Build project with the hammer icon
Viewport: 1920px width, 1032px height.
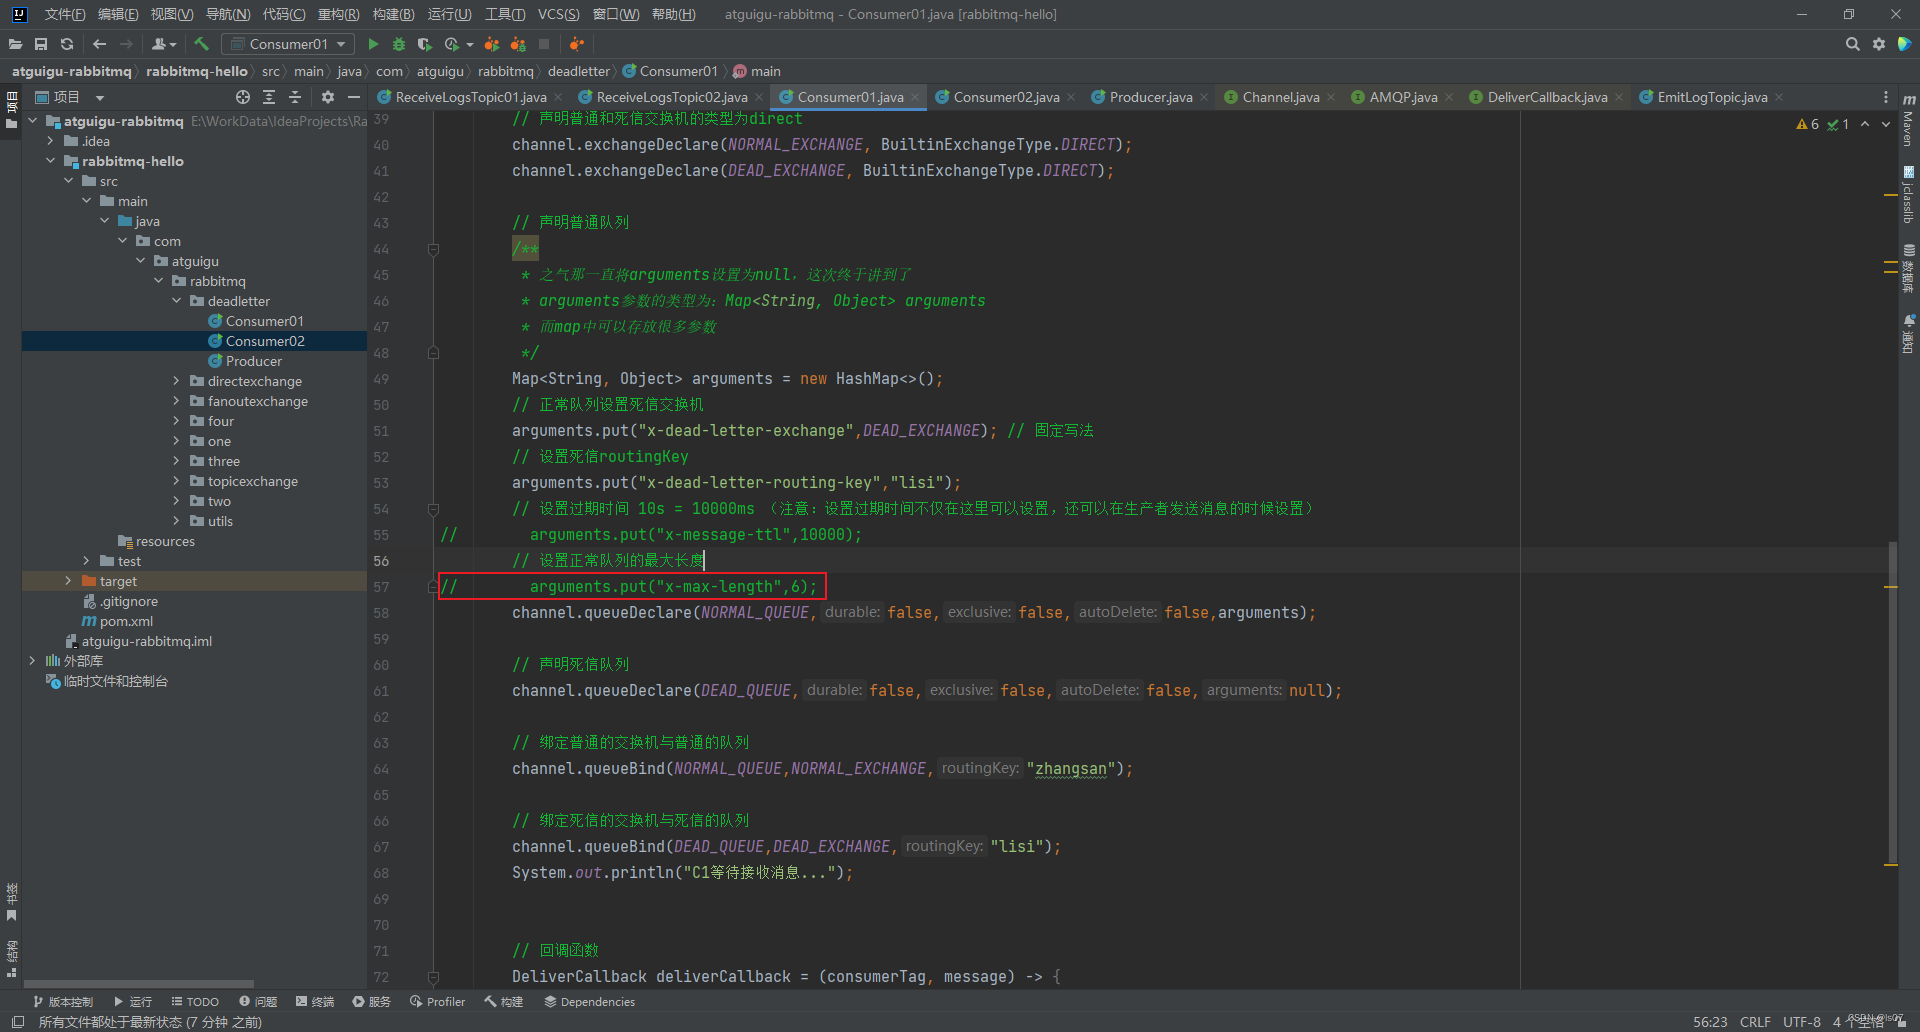pos(201,44)
